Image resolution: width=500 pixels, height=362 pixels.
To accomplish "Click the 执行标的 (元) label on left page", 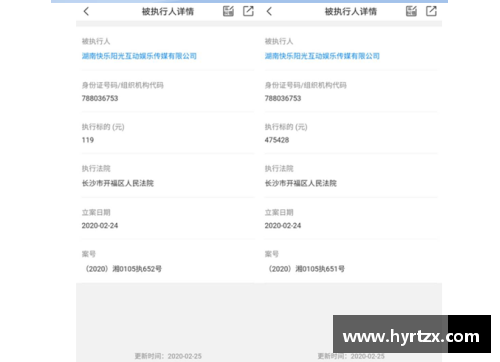I will pos(103,127).
